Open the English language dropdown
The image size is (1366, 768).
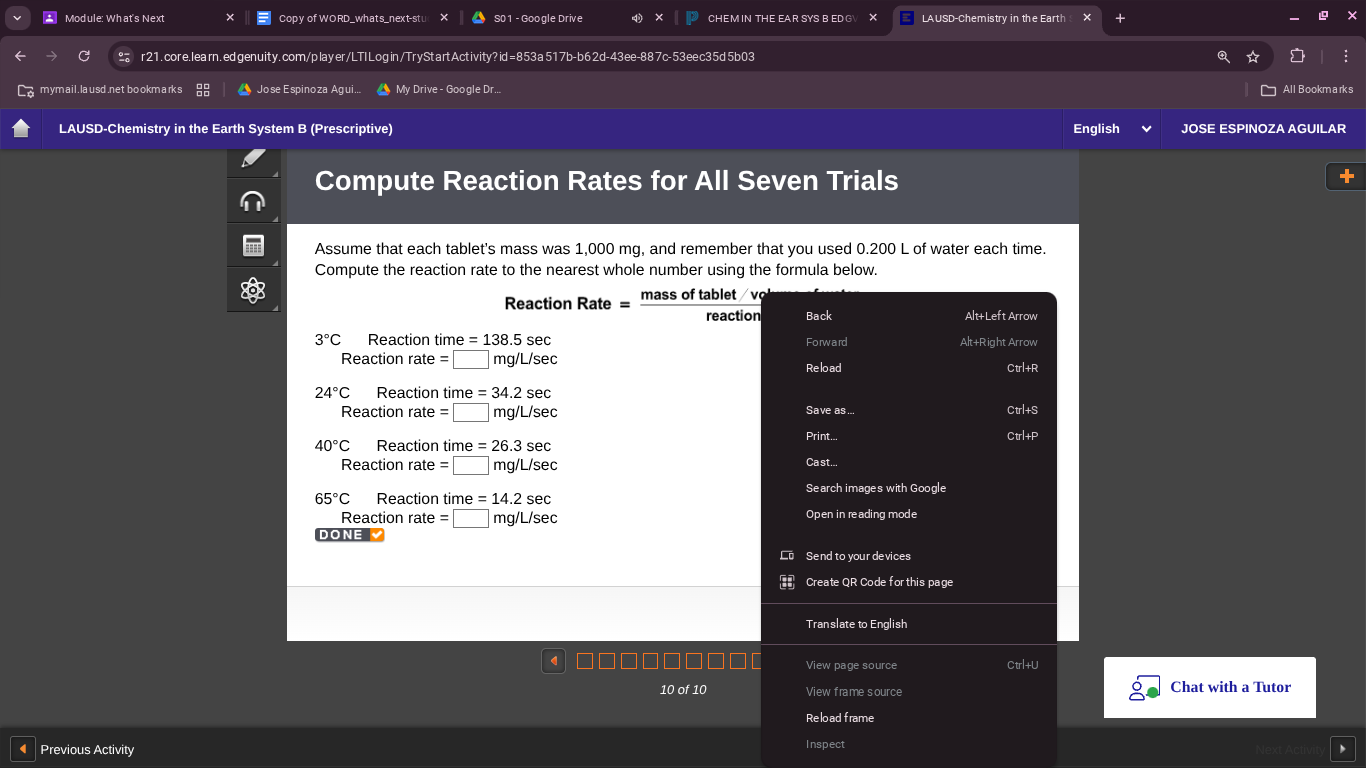click(1110, 128)
